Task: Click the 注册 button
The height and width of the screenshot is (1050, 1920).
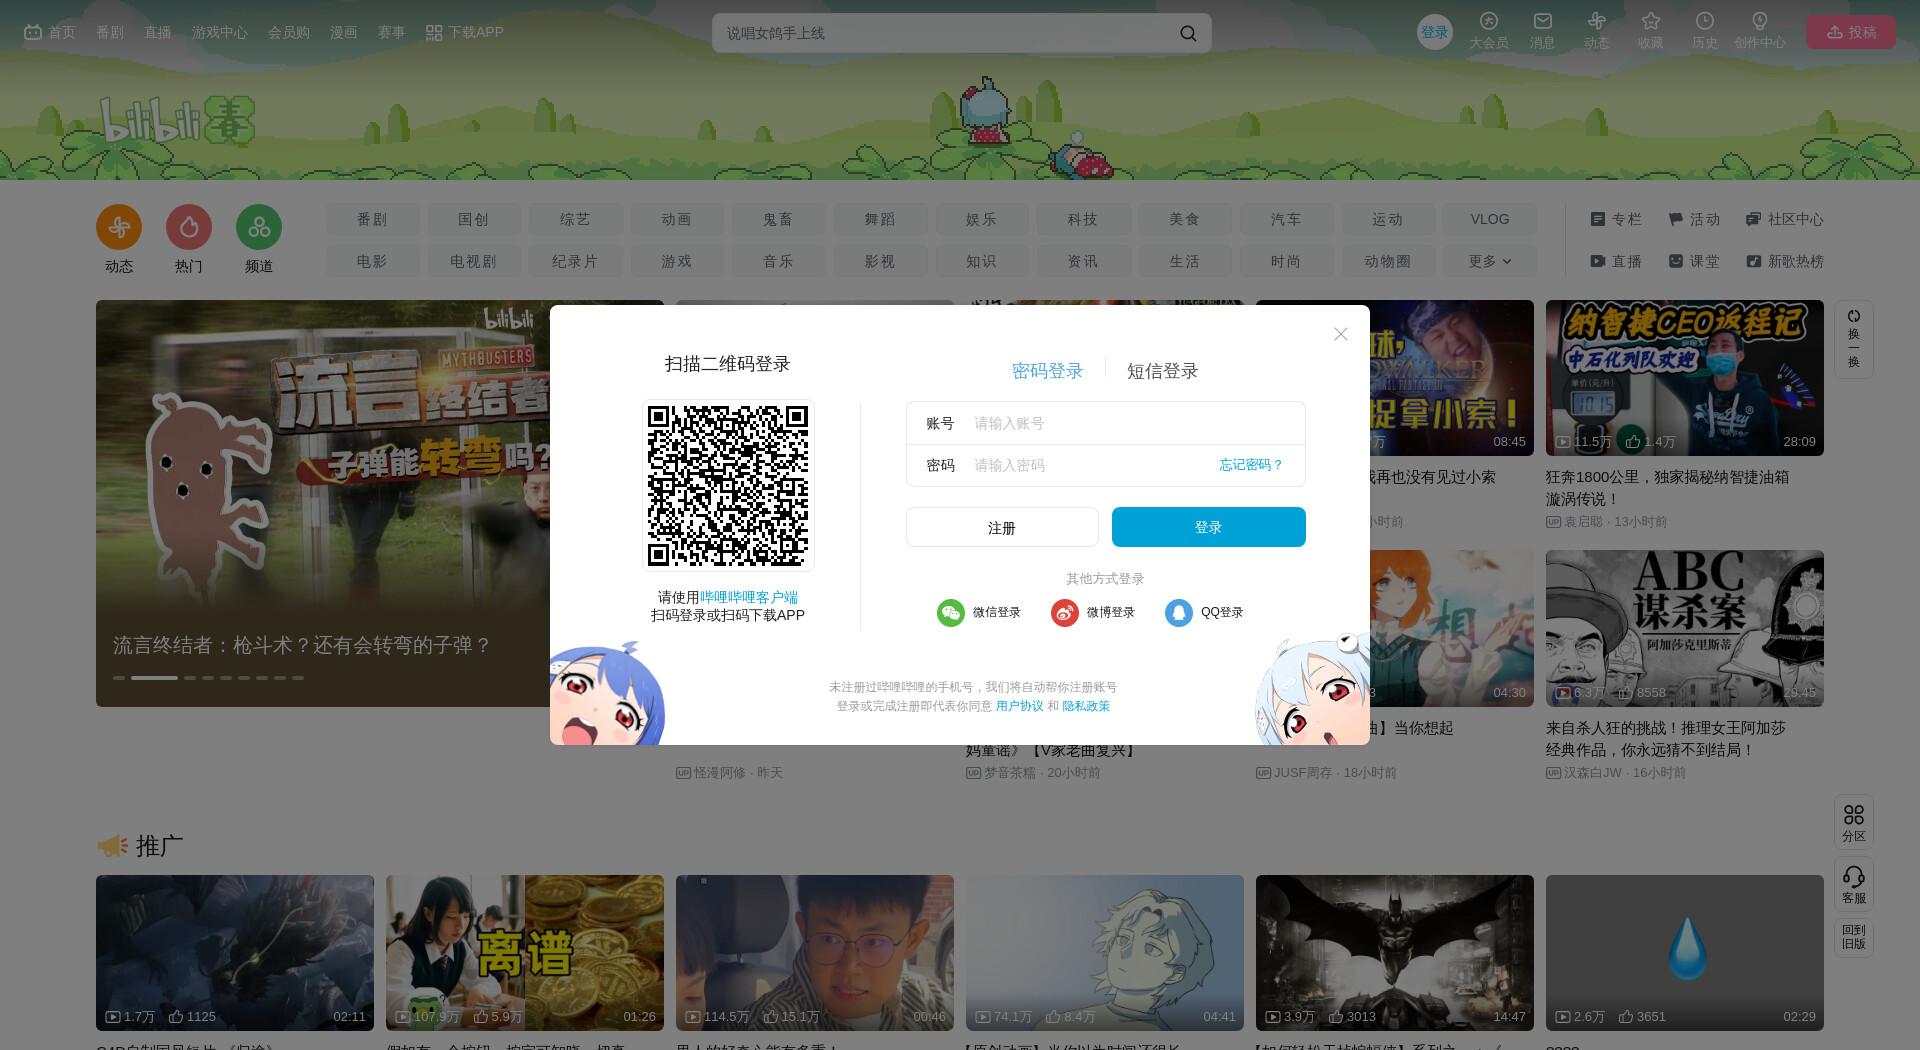Action: click(1002, 527)
